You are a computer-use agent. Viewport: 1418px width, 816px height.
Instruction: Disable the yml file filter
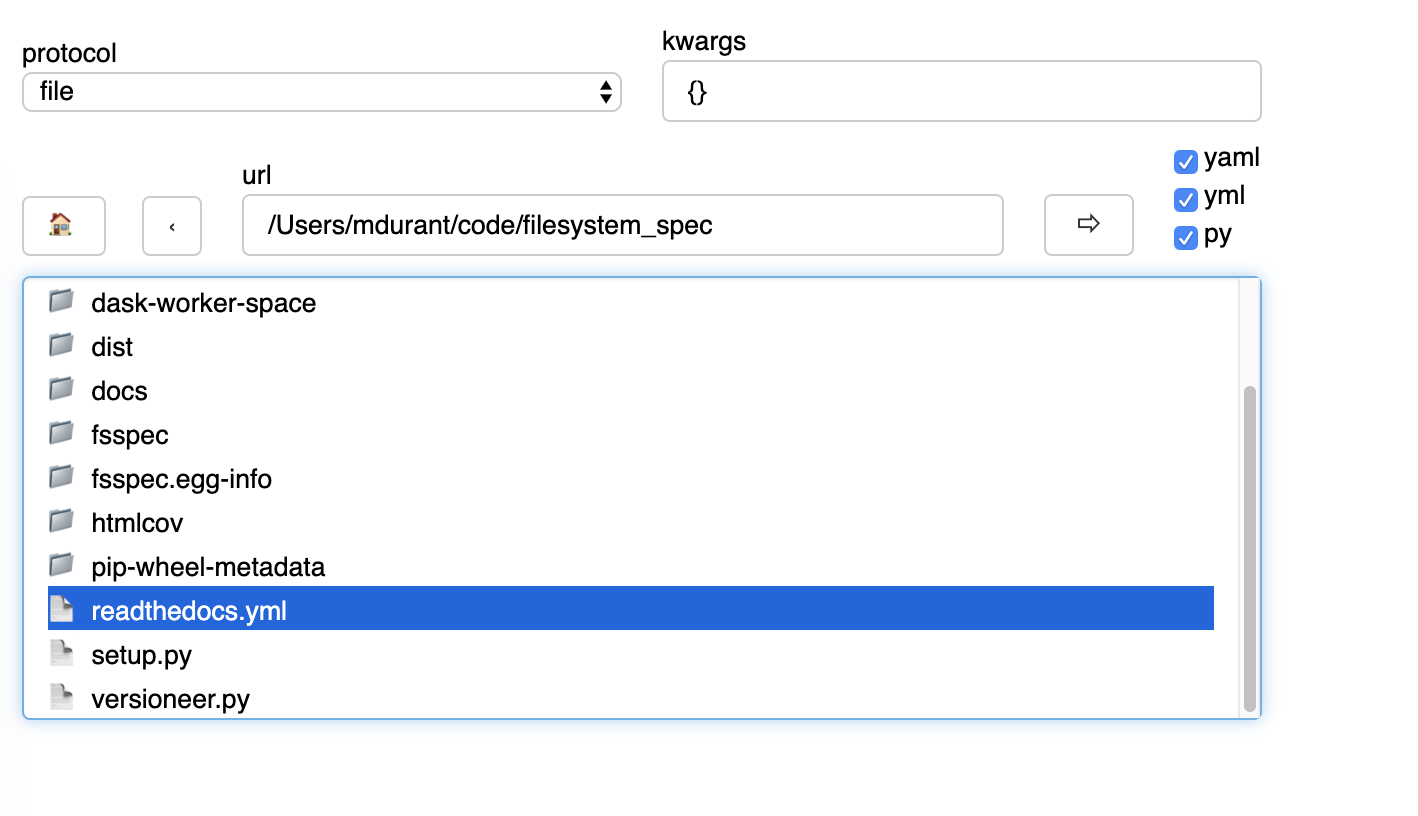[x=1185, y=199]
